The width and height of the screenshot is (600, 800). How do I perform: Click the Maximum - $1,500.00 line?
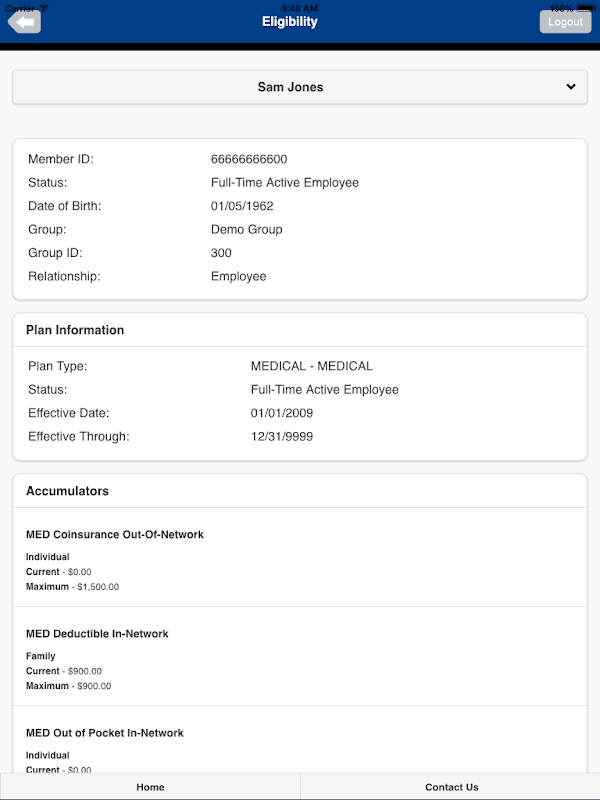click(x=72, y=587)
